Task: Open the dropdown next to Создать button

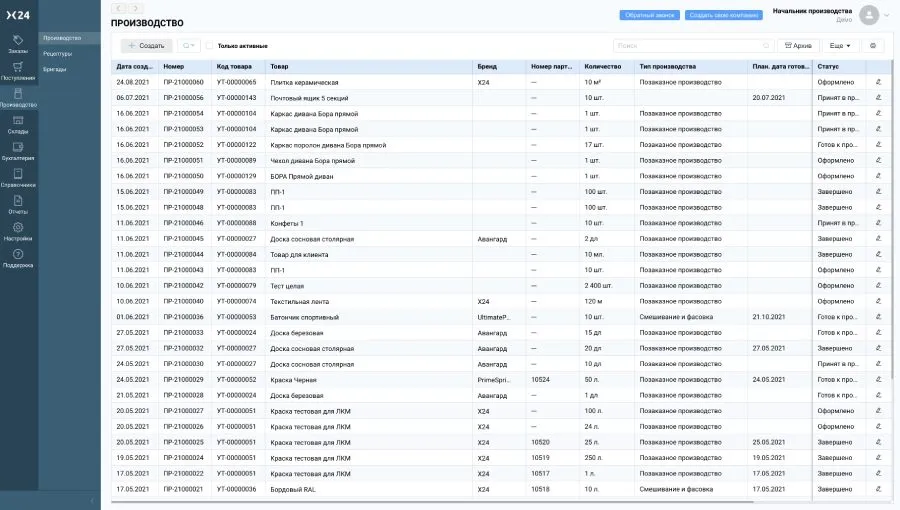Action: (187, 46)
